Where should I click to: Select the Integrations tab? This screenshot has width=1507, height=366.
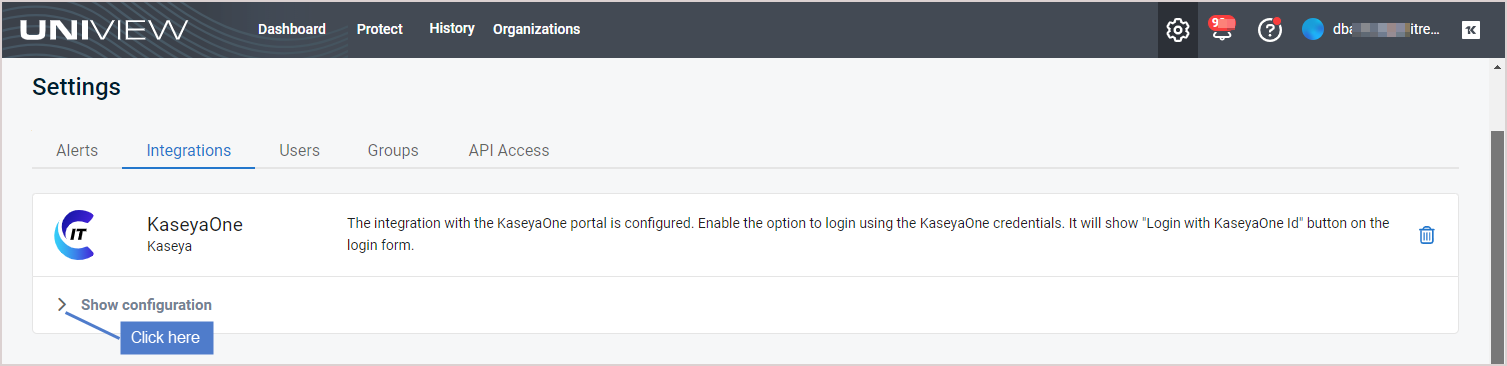189,150
